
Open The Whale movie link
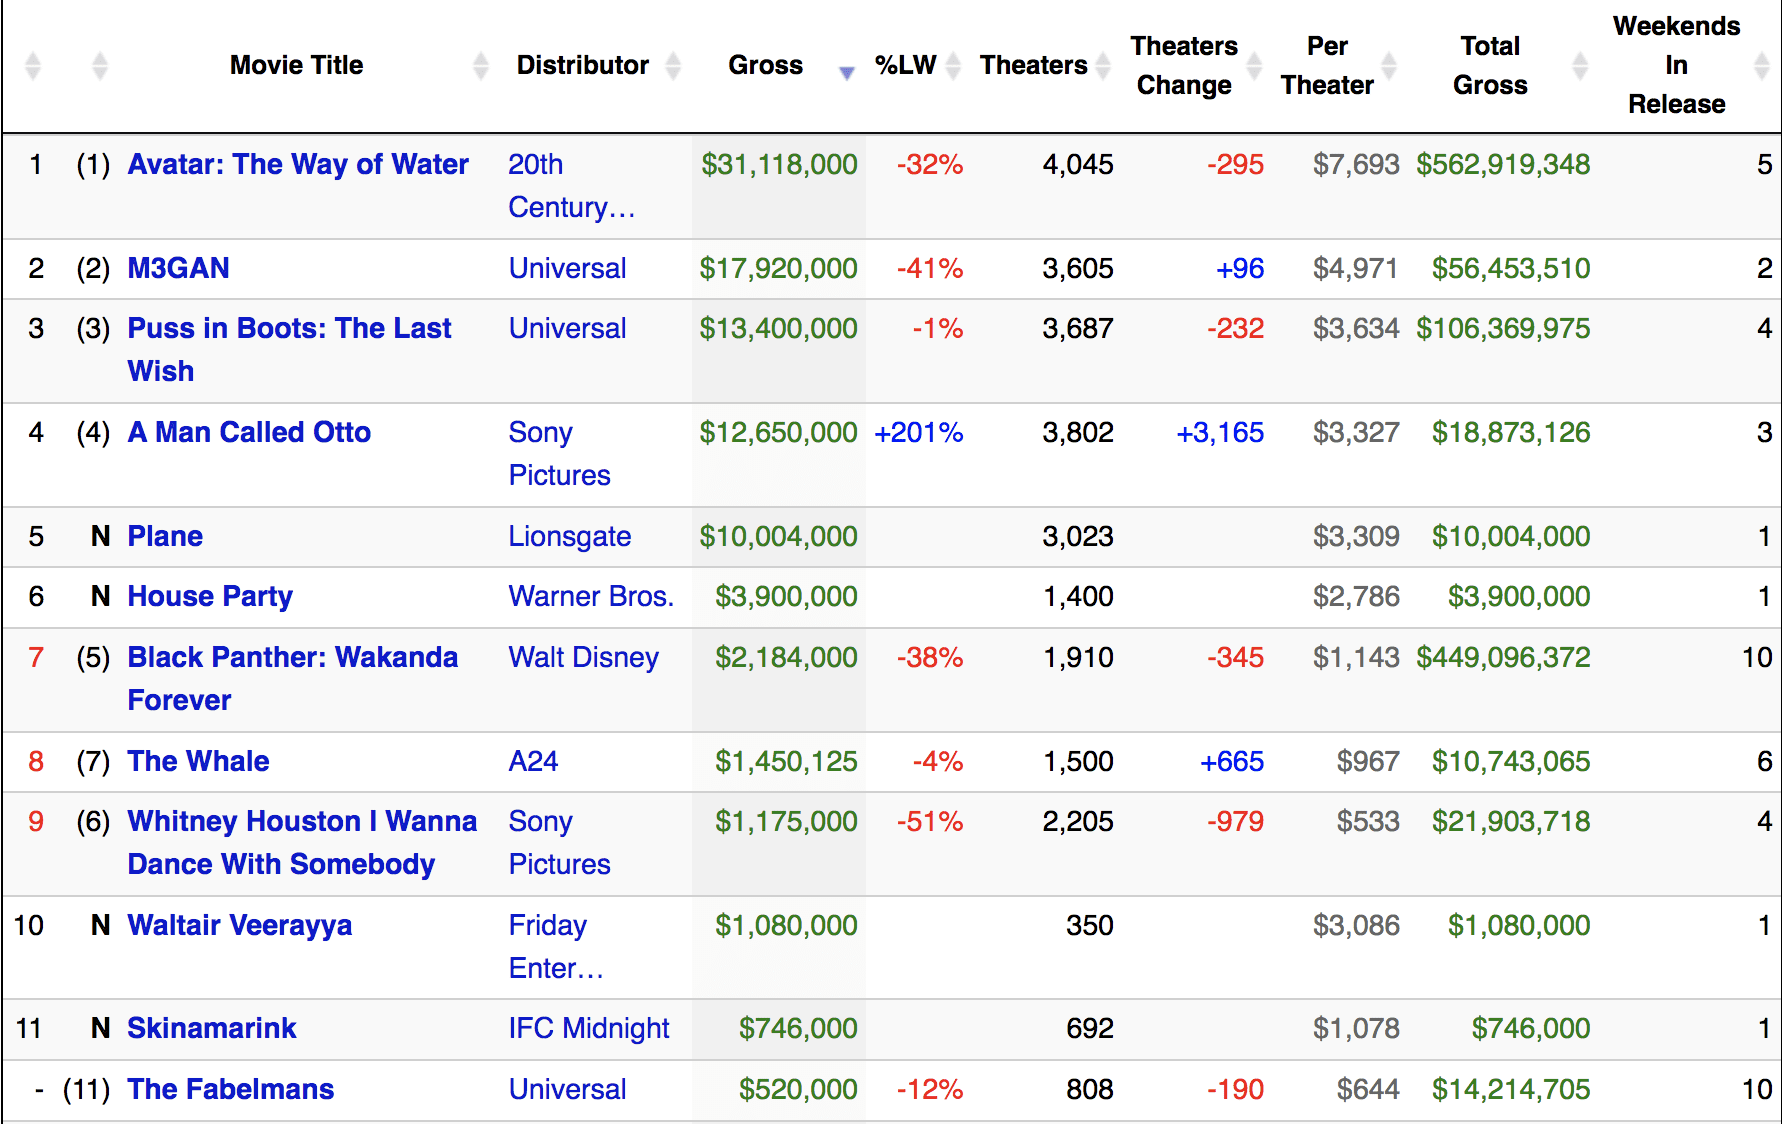[198, 761]
